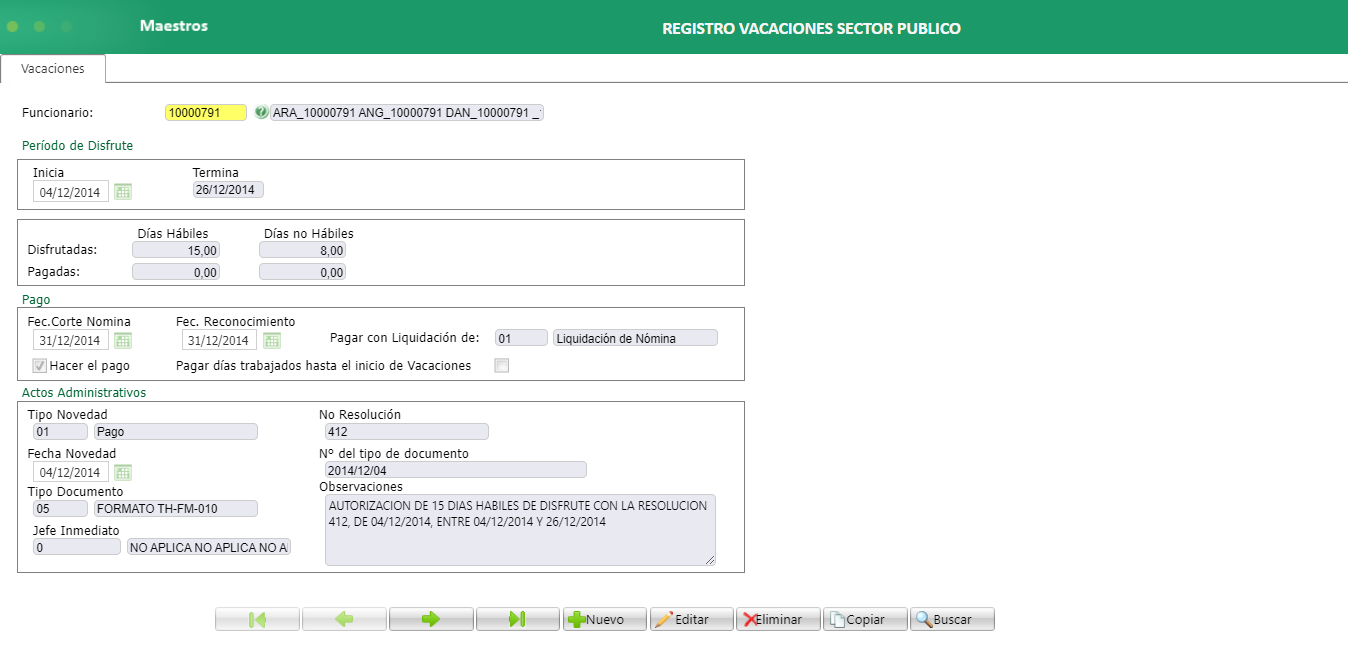Toggle the Hacer el pago checkbox
Viewport: 1348px width, 655px height.
40,366
